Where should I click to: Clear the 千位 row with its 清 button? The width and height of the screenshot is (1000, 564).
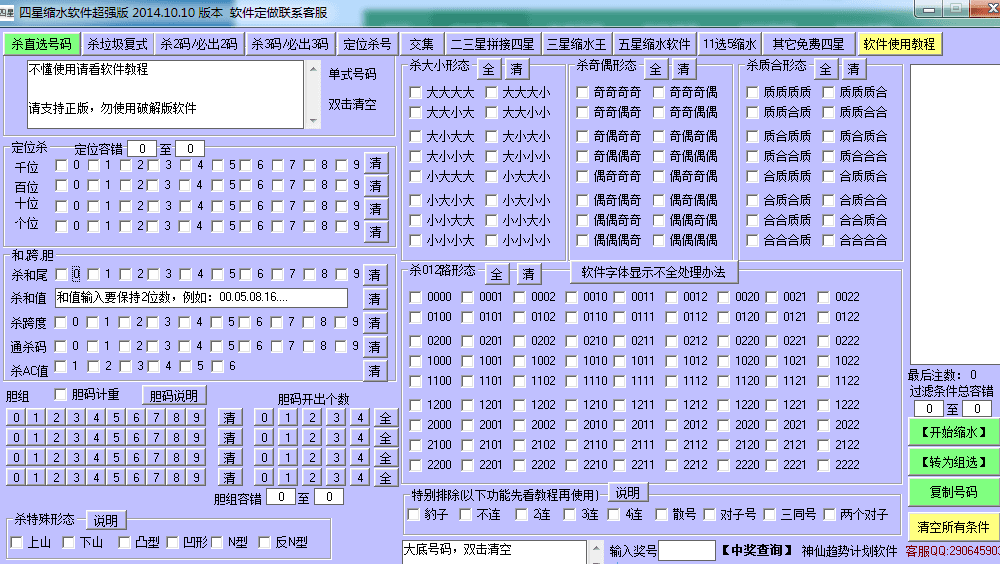pyautogui.click(x=375, y=163)
